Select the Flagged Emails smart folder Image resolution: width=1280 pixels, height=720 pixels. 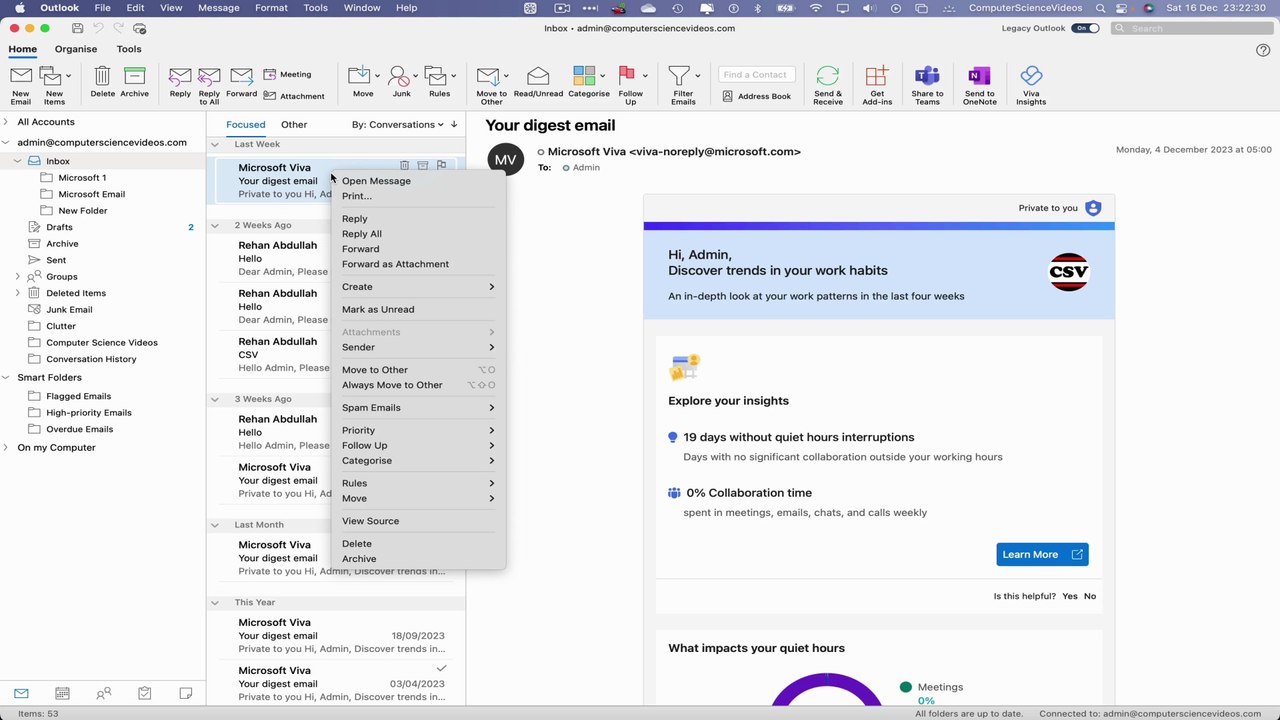click(78, 396)
